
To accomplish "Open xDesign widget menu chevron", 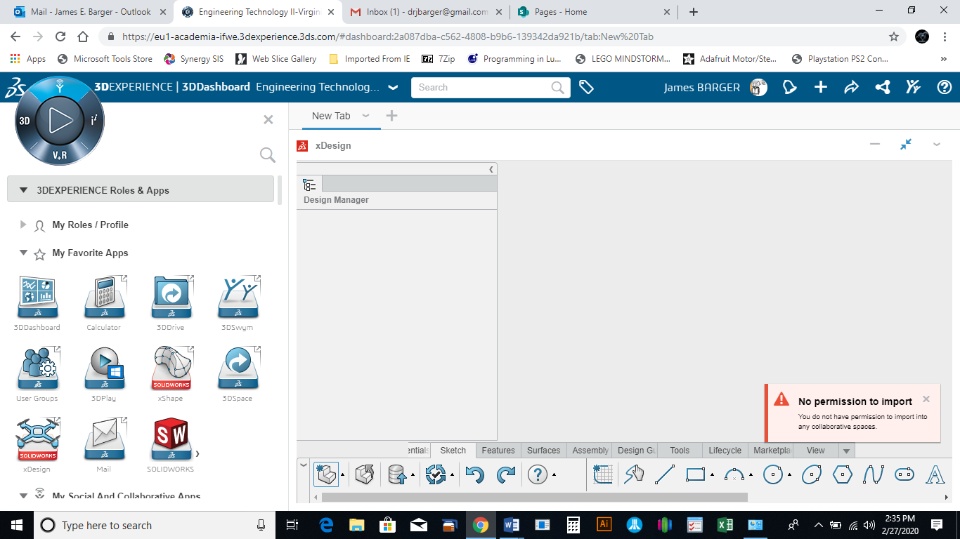I will tap(936, 145).
